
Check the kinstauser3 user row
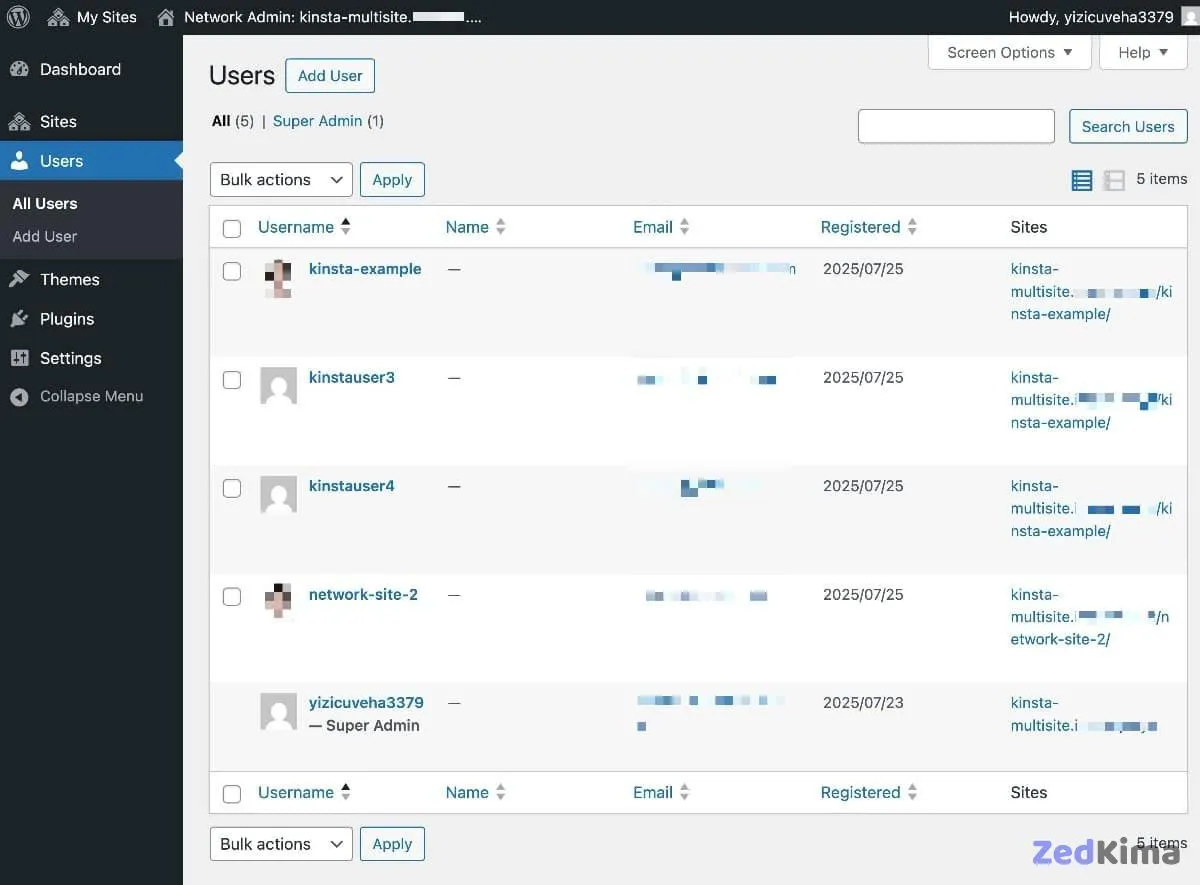click(x=231, y=380)
